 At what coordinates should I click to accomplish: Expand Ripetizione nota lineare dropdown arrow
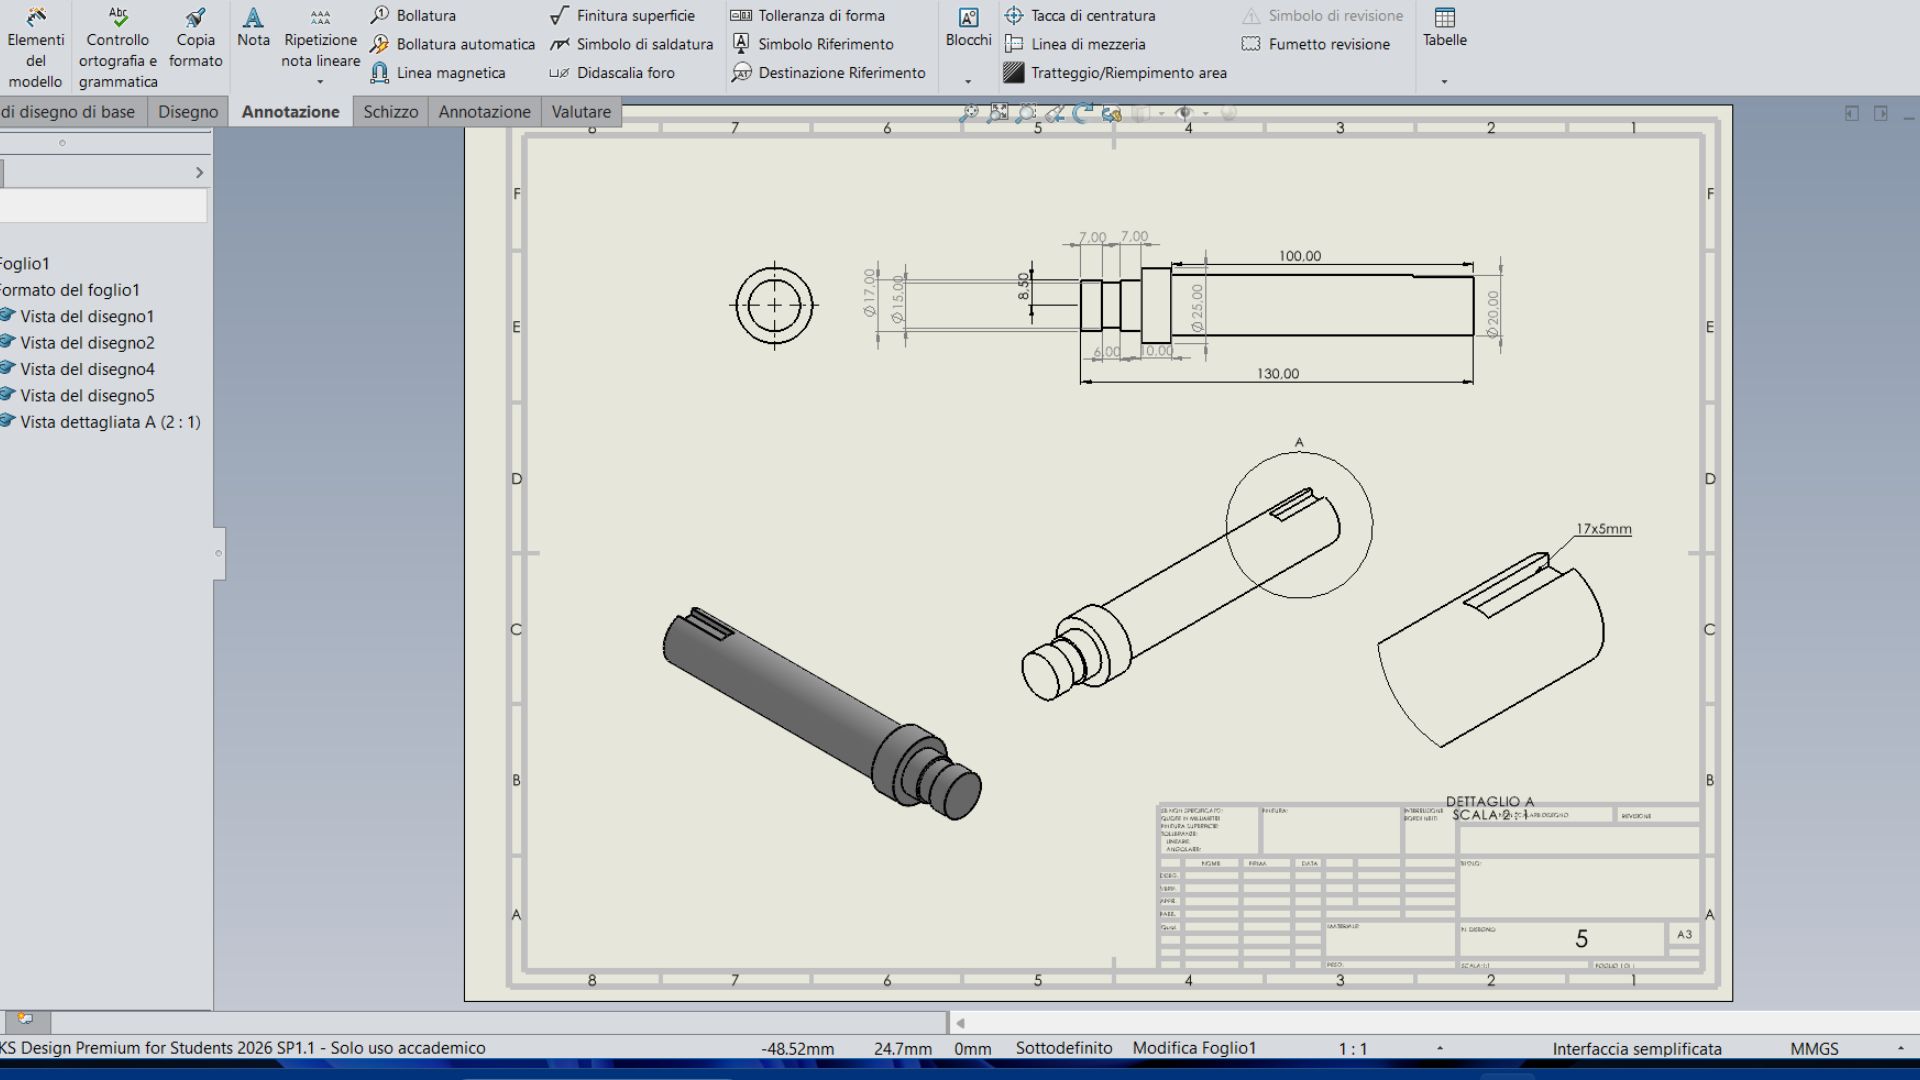(320, 82)
